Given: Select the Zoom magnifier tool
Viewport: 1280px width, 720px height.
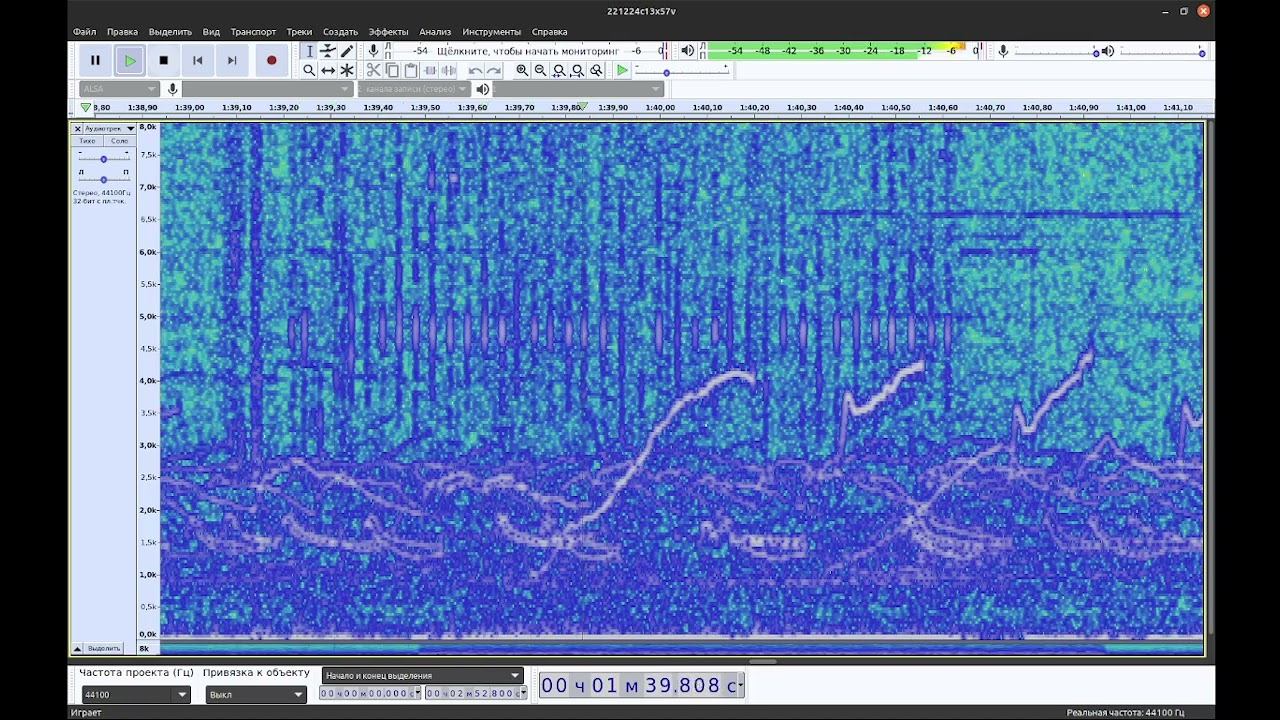Looking at the screenshot, I should 309,70.
